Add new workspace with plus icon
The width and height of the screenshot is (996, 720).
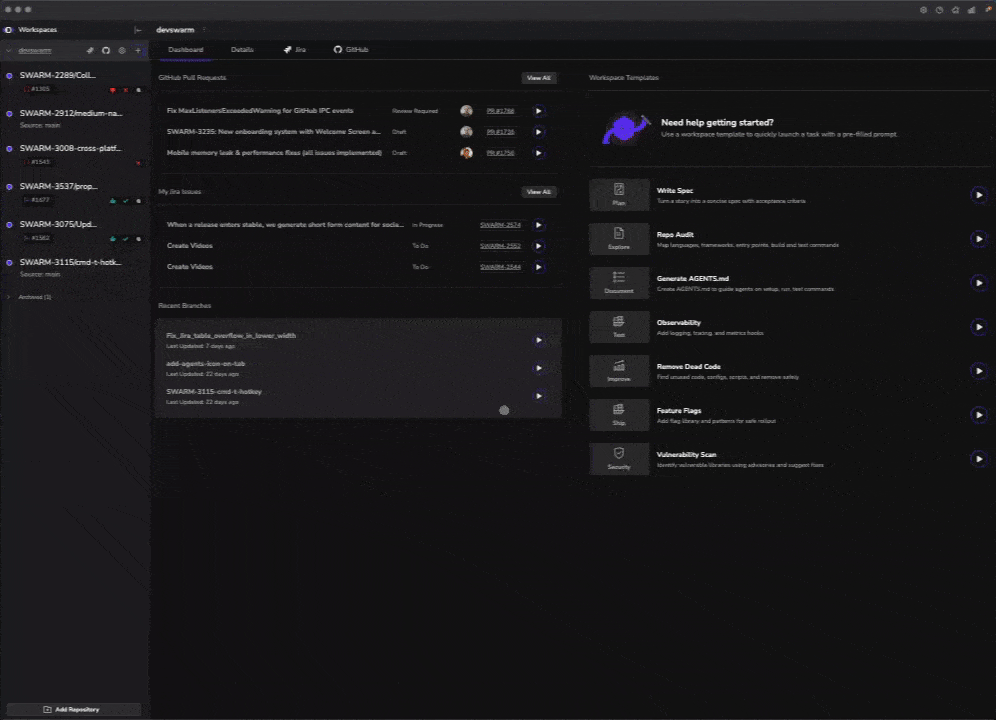[138, 50]
